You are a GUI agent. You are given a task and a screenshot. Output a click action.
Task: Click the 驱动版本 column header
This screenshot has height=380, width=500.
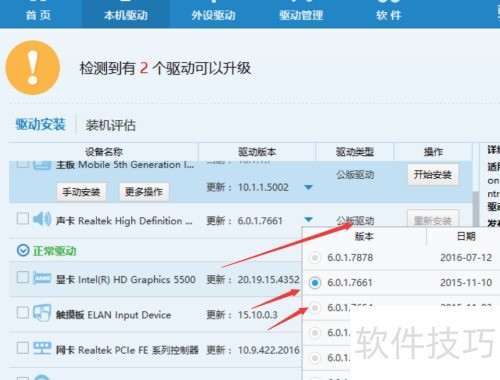coord(257,152)
